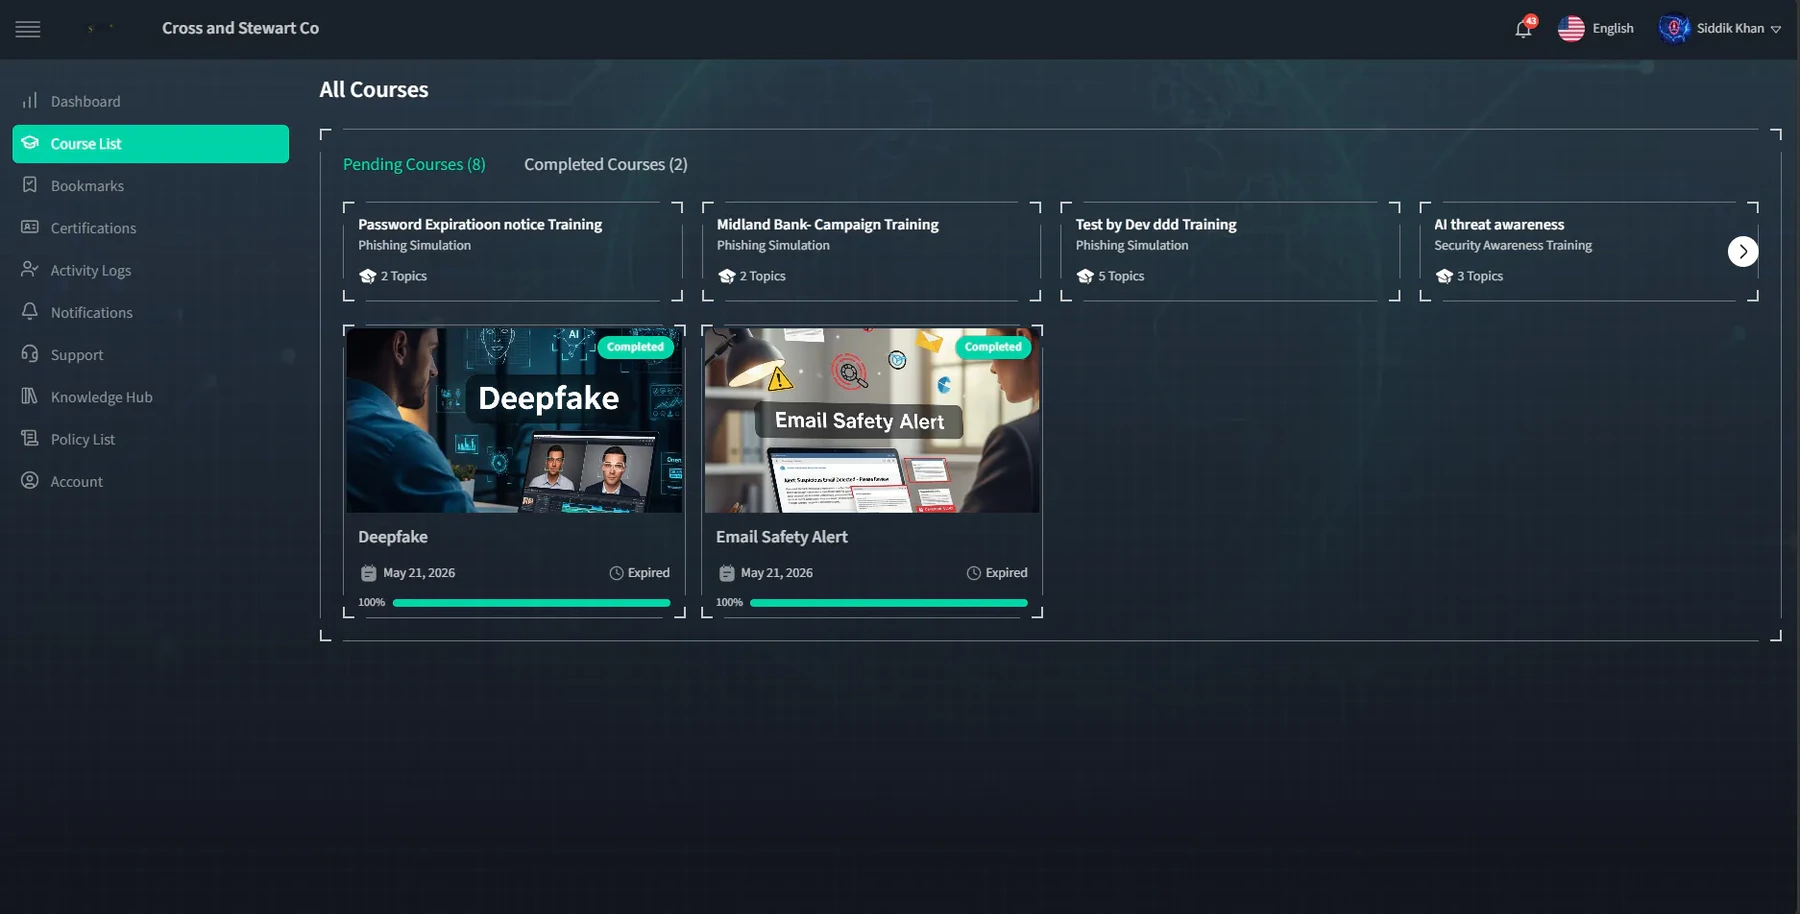The image size is (1800, 914).
Task: Click the Activity Logs user icon
Action: (30, 269)
